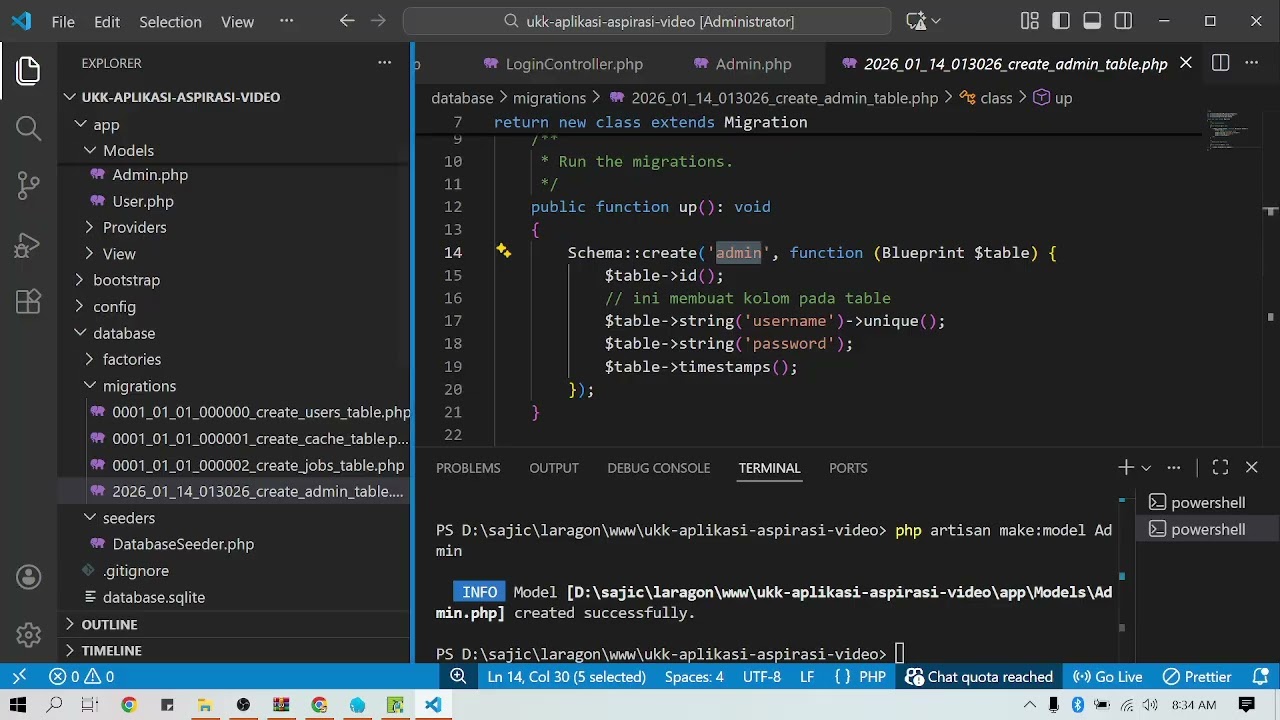Open DatabaseSeeder.php file
Viewport: 1280px width, 720px height.
(x=183, y=544)
